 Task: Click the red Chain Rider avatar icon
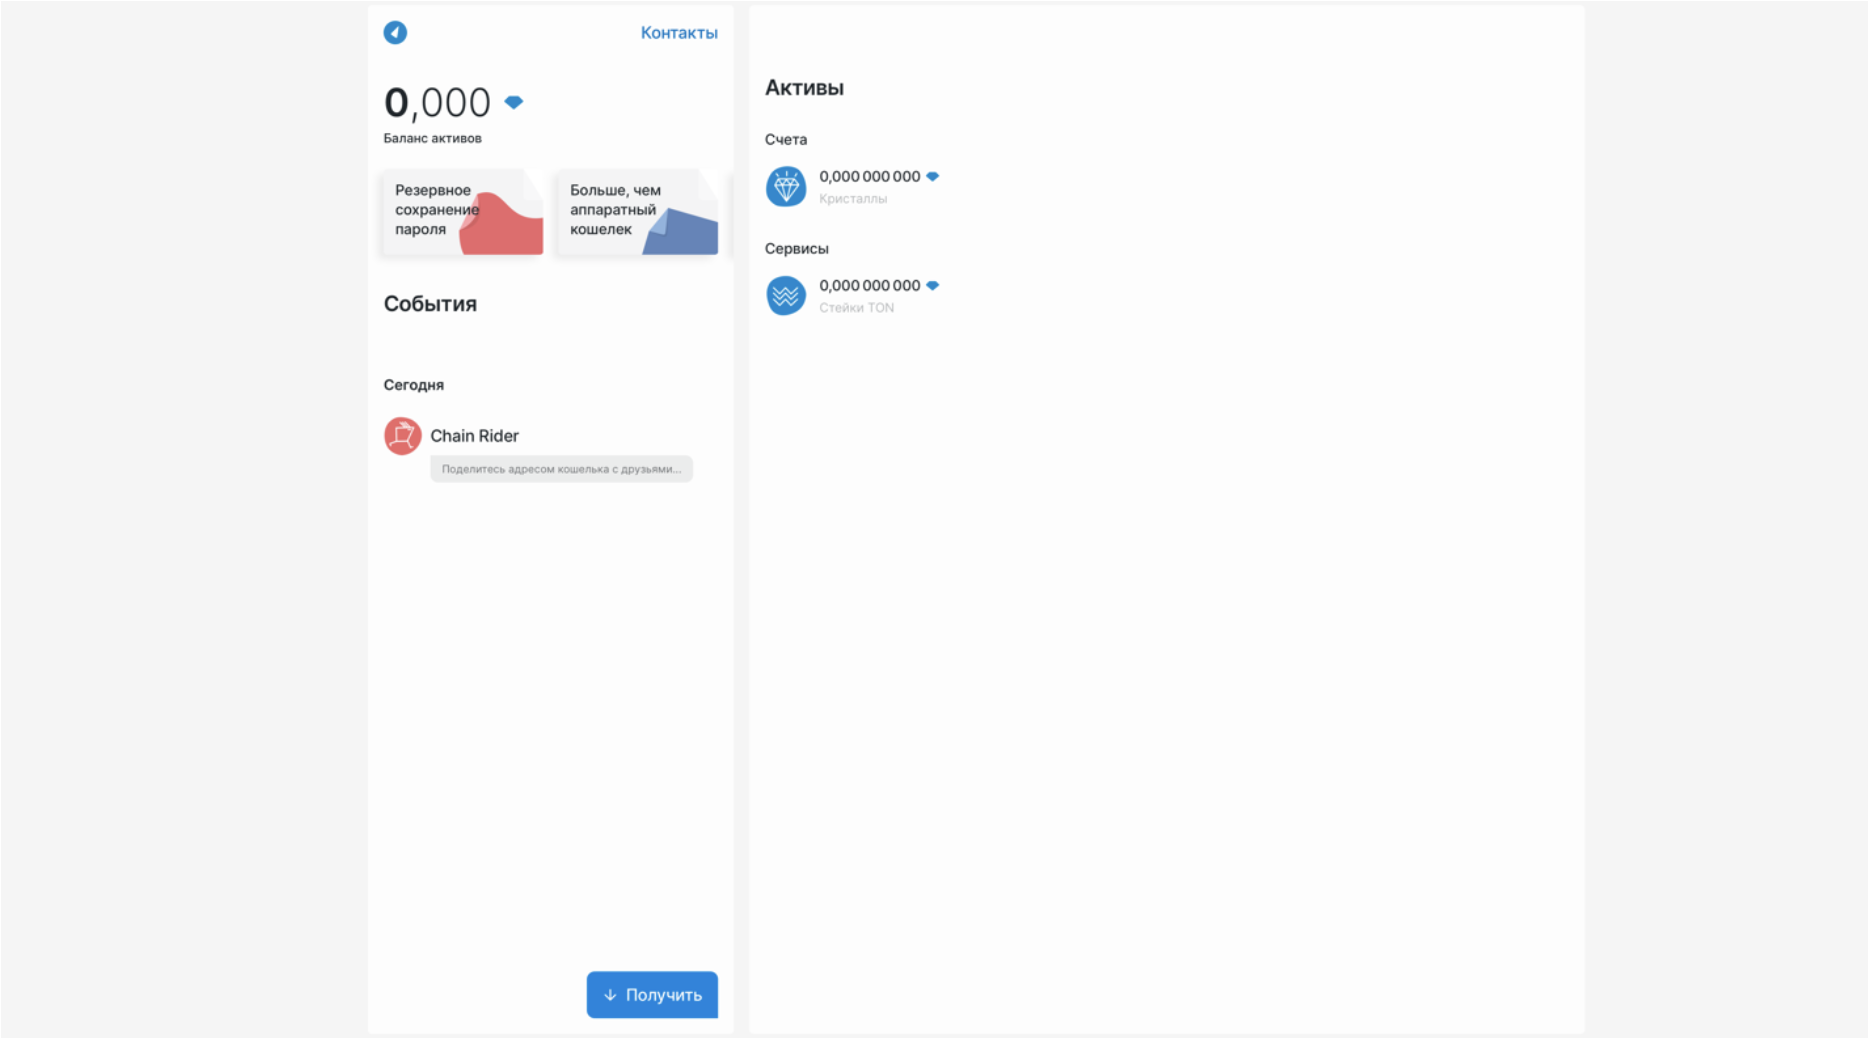coord(402,436)
